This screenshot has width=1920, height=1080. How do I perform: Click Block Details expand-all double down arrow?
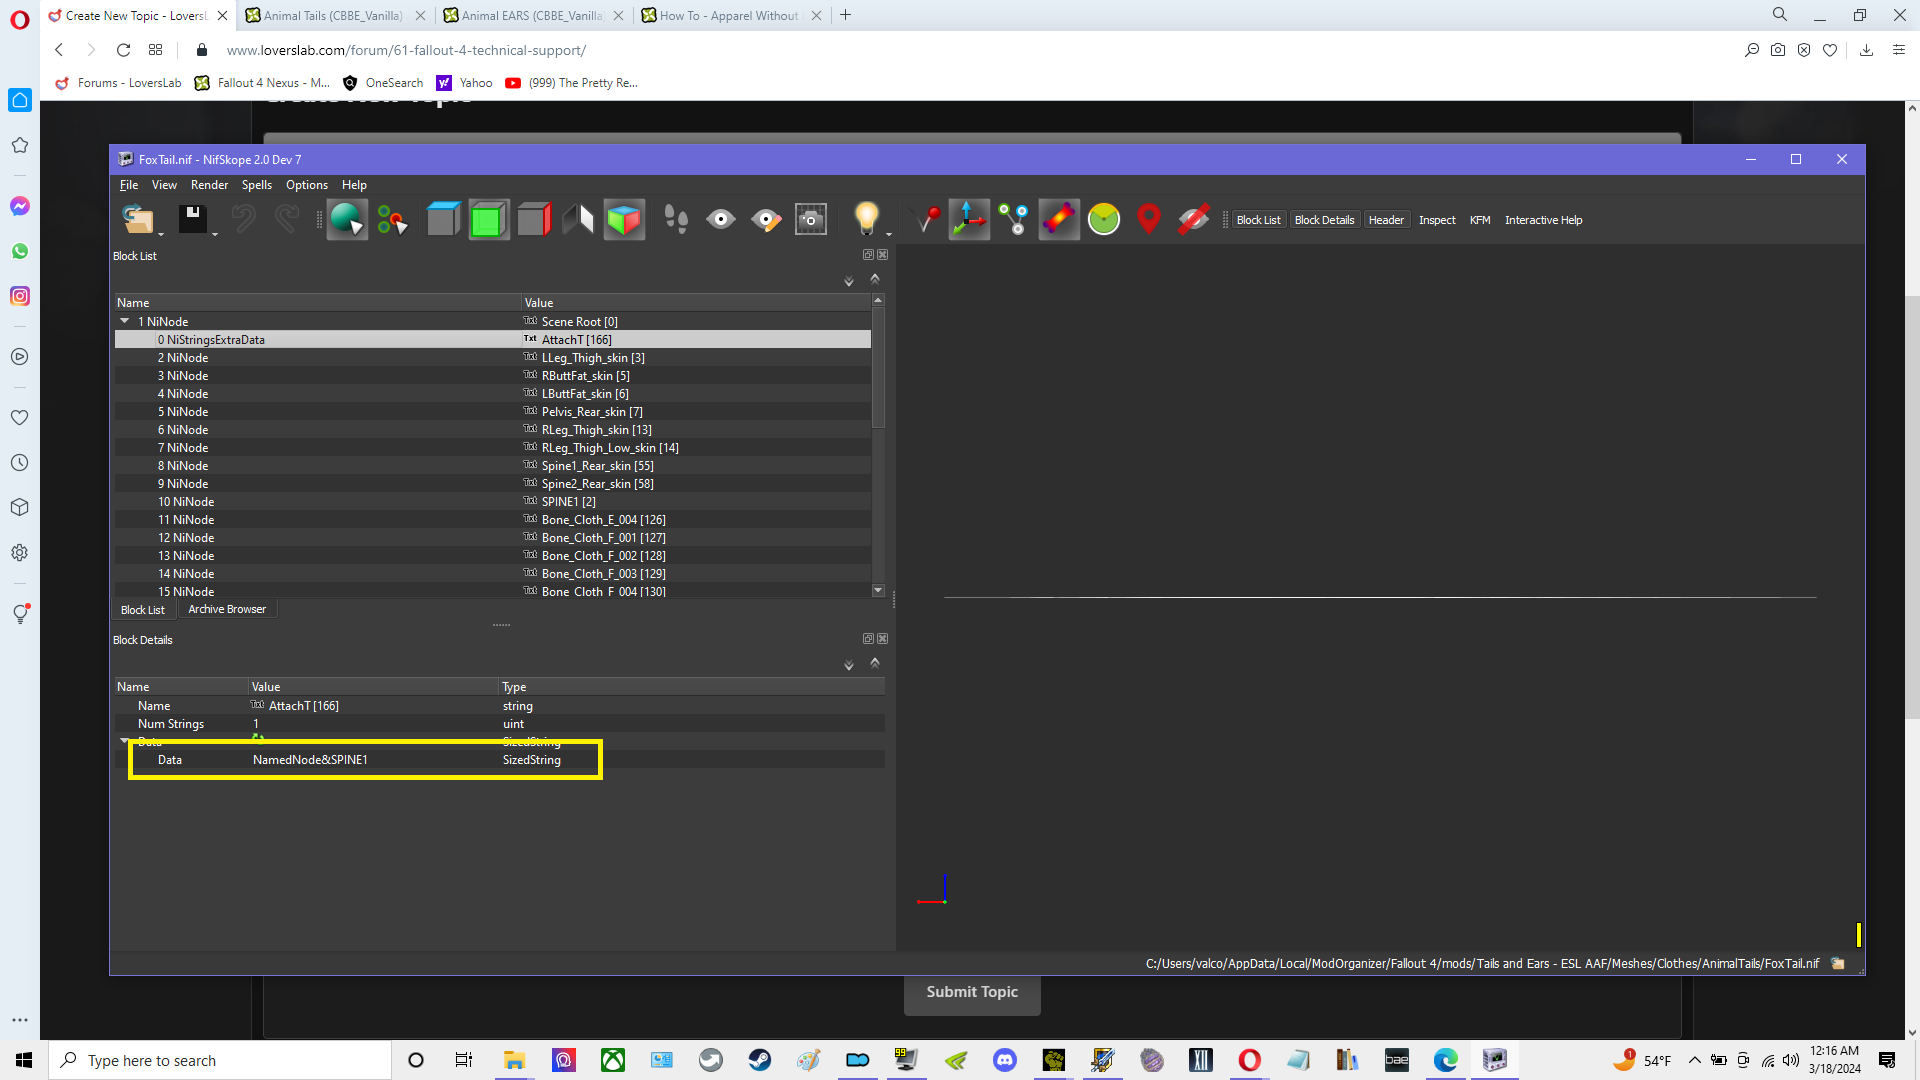tap(849, 665)
